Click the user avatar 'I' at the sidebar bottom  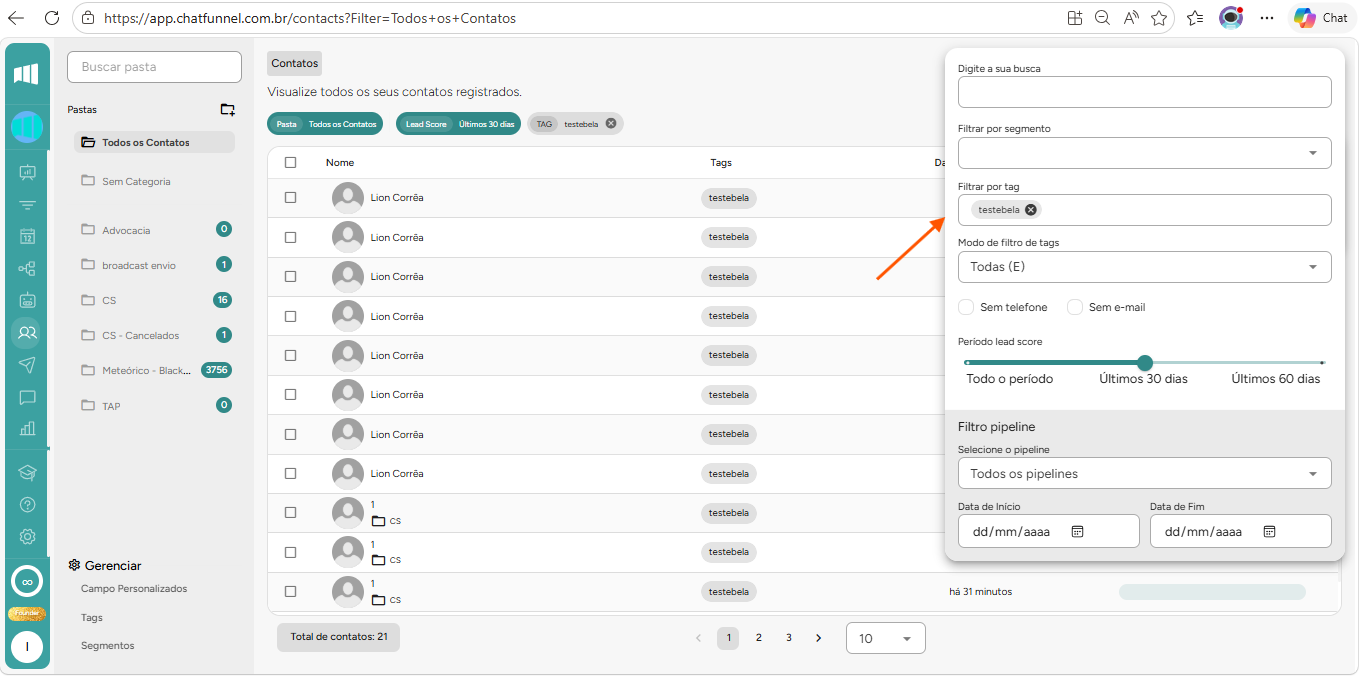[27, 647]
